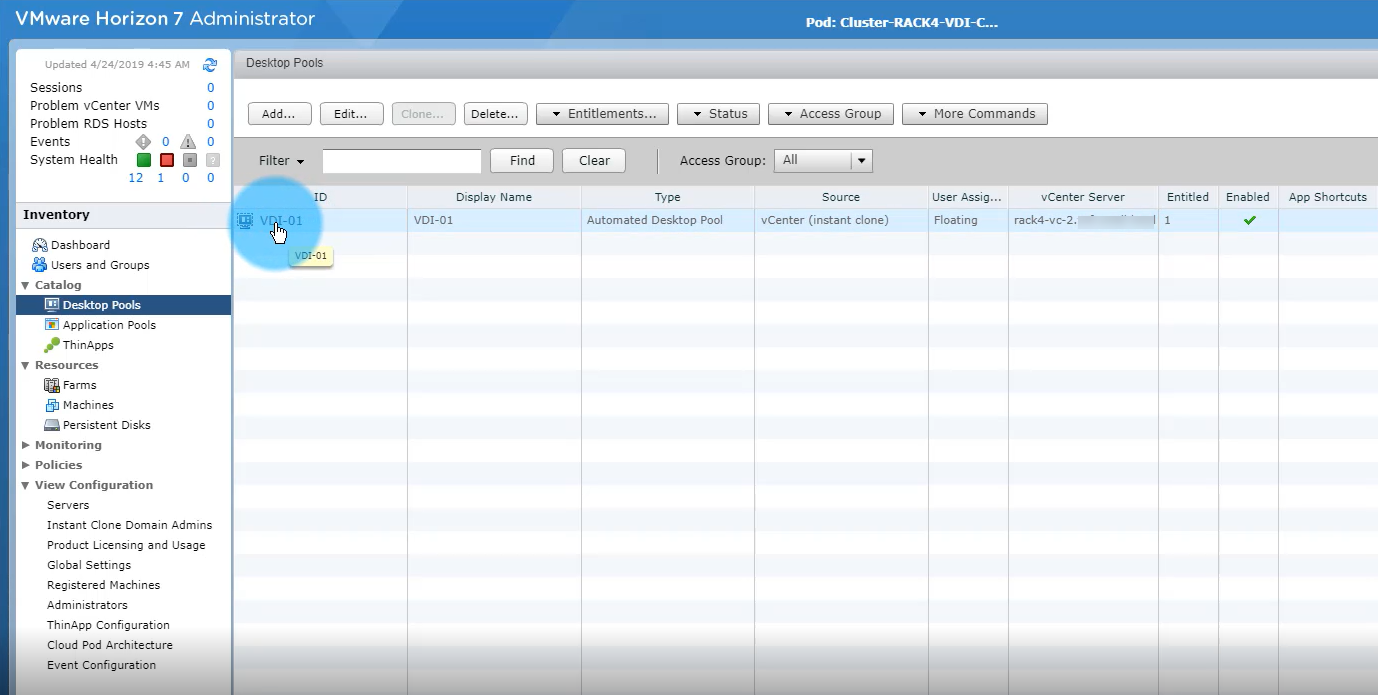Click the red System Health status icon
This screenshot has width=1378, height=695.
(167, 160)
